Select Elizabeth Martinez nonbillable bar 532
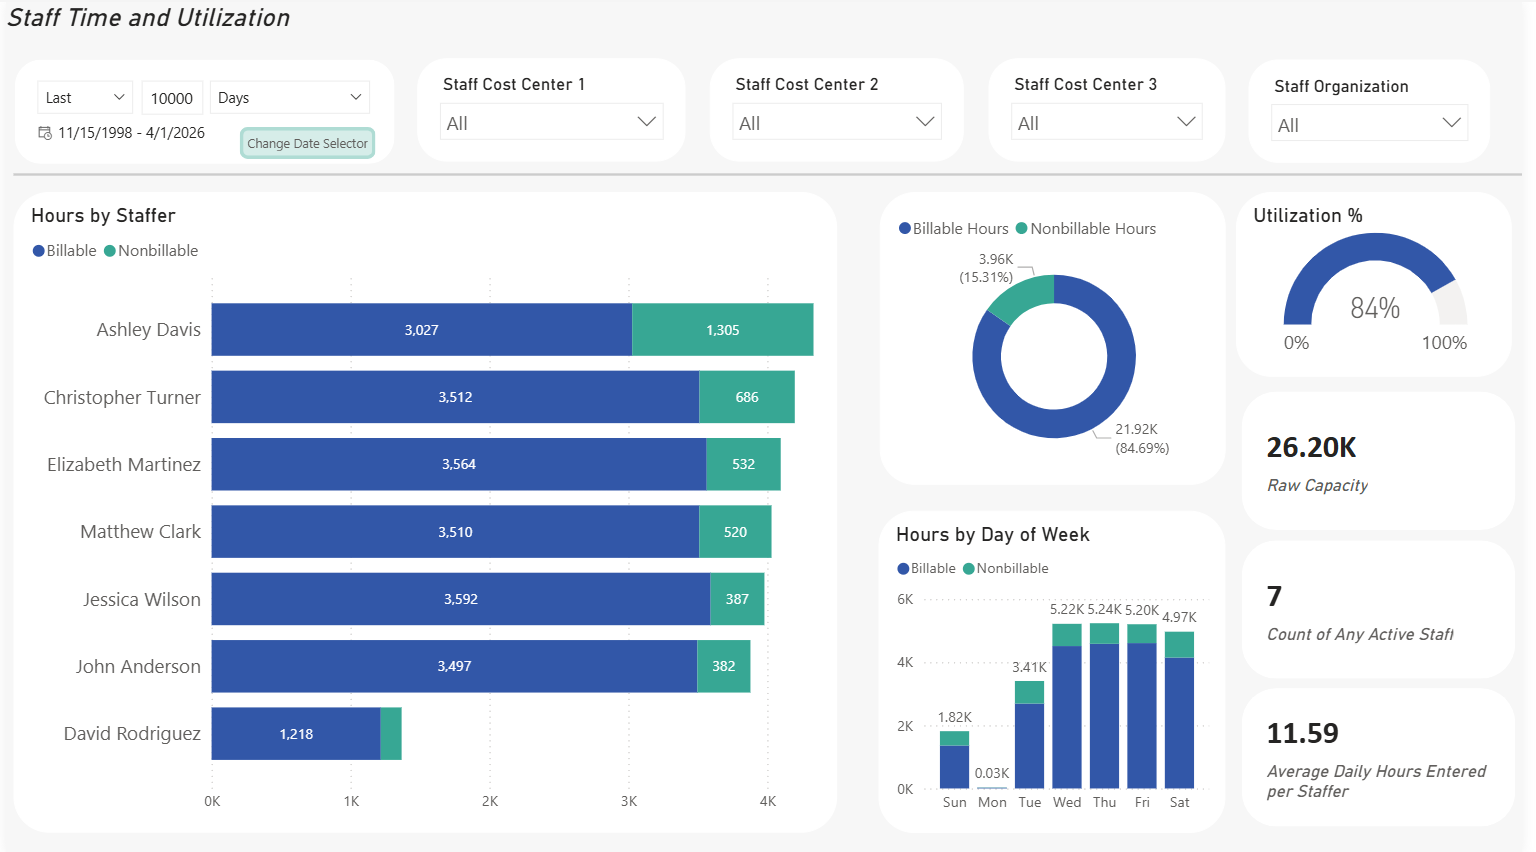Screen dimensions: 1536x852 click(x=743, y=464)
